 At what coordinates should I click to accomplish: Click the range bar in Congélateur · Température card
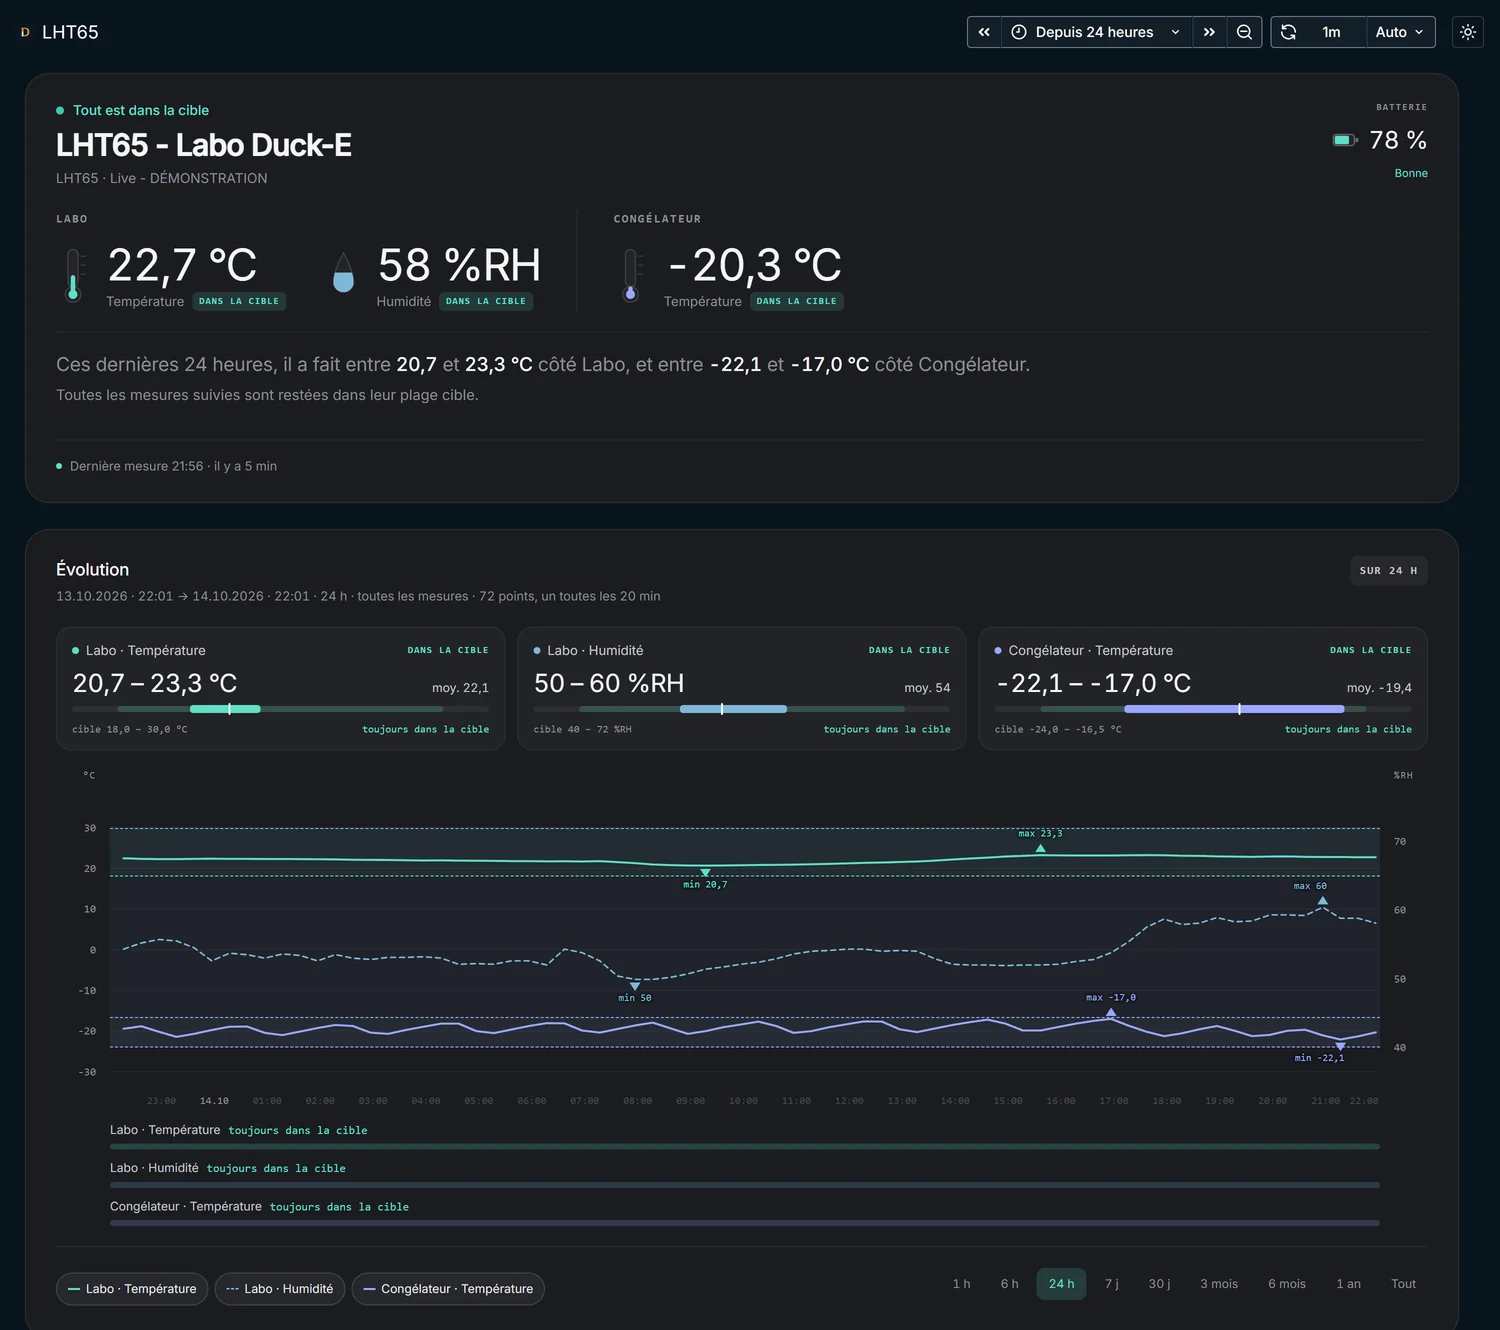[1203, 709]
